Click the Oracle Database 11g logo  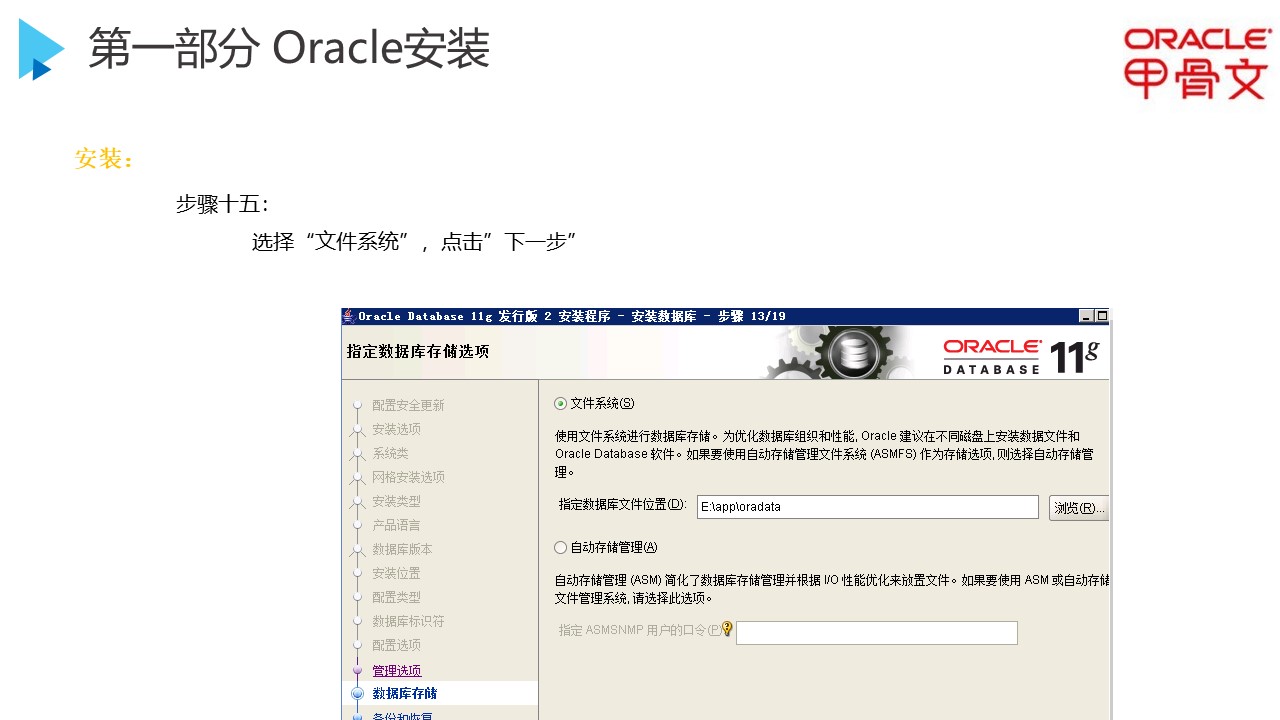[1021, 356]
